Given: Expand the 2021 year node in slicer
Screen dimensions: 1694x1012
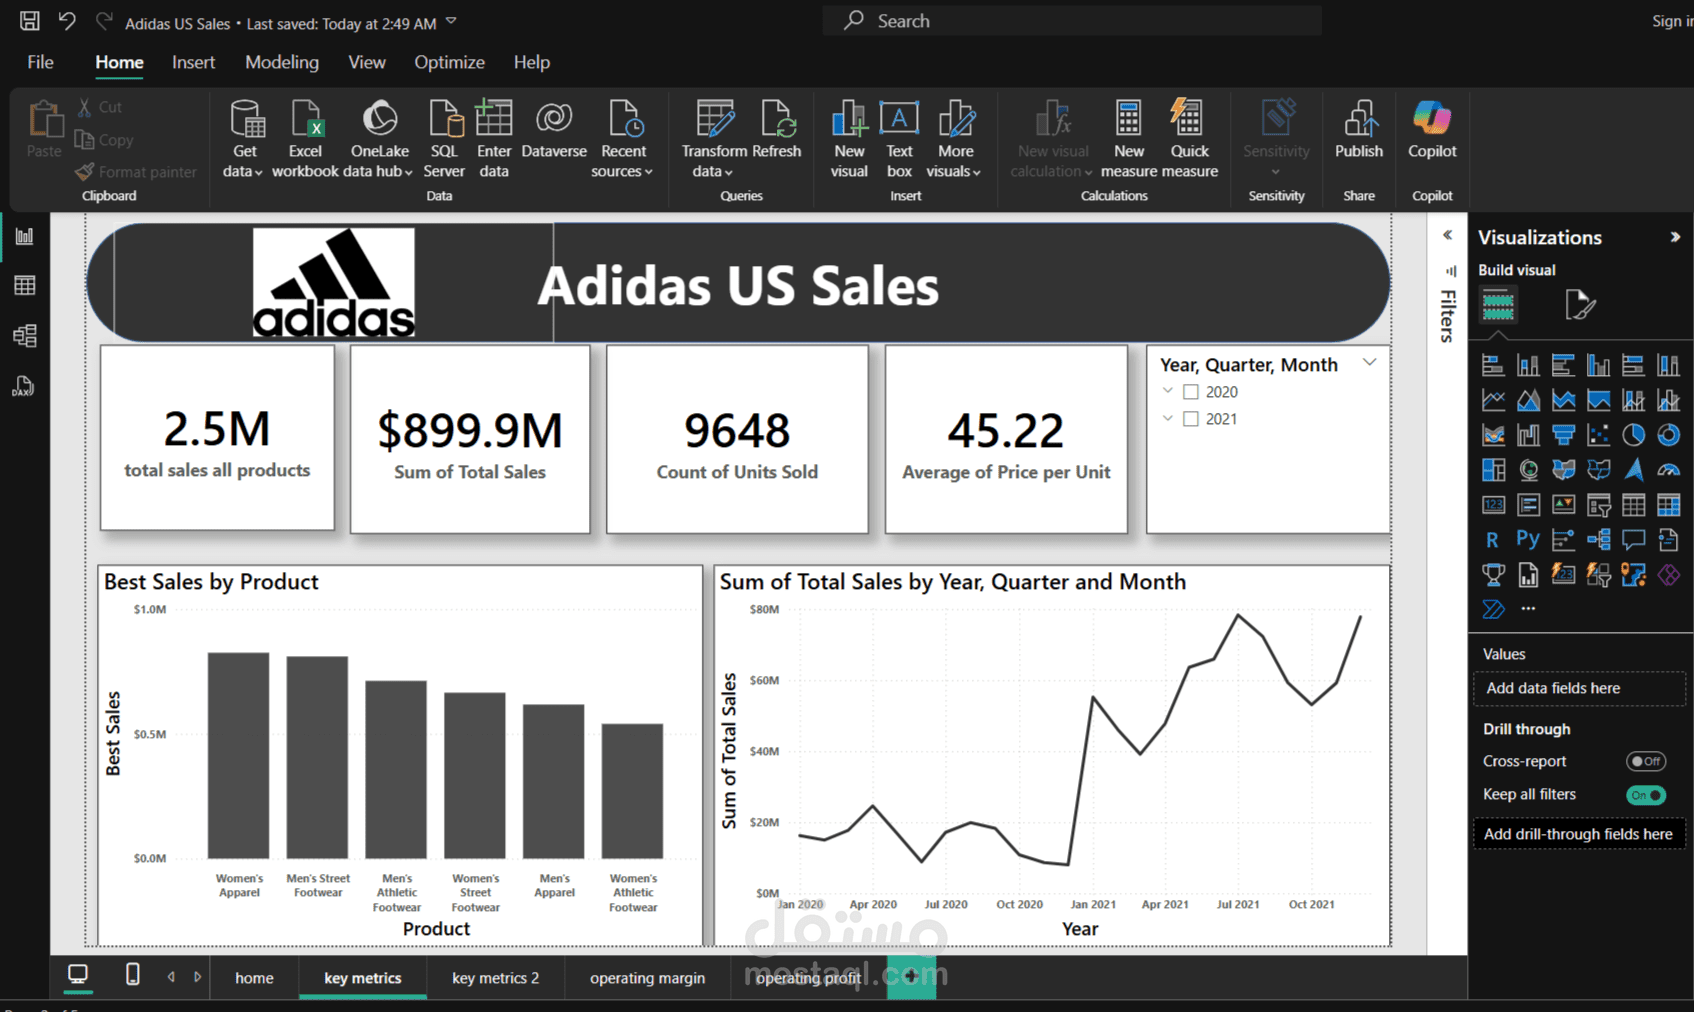Looking at the screenshot, I should (1167, 418).
